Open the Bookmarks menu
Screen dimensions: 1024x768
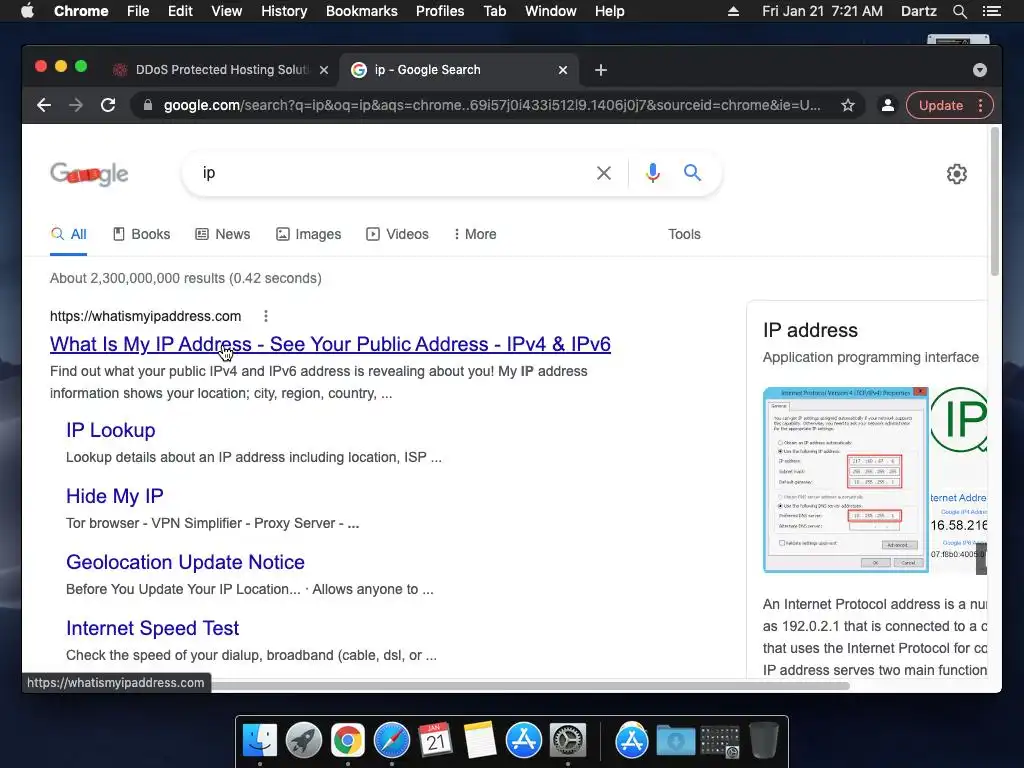(x=362, y=11)
